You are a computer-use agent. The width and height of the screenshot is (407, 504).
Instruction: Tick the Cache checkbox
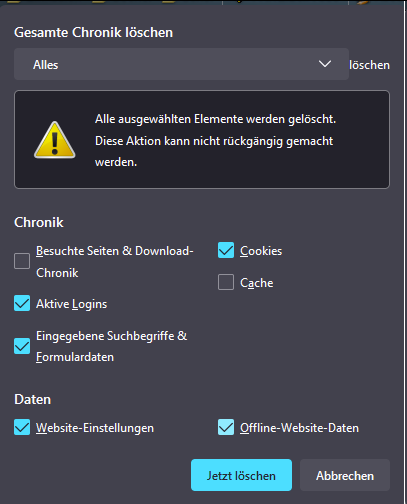pos(226,282)
